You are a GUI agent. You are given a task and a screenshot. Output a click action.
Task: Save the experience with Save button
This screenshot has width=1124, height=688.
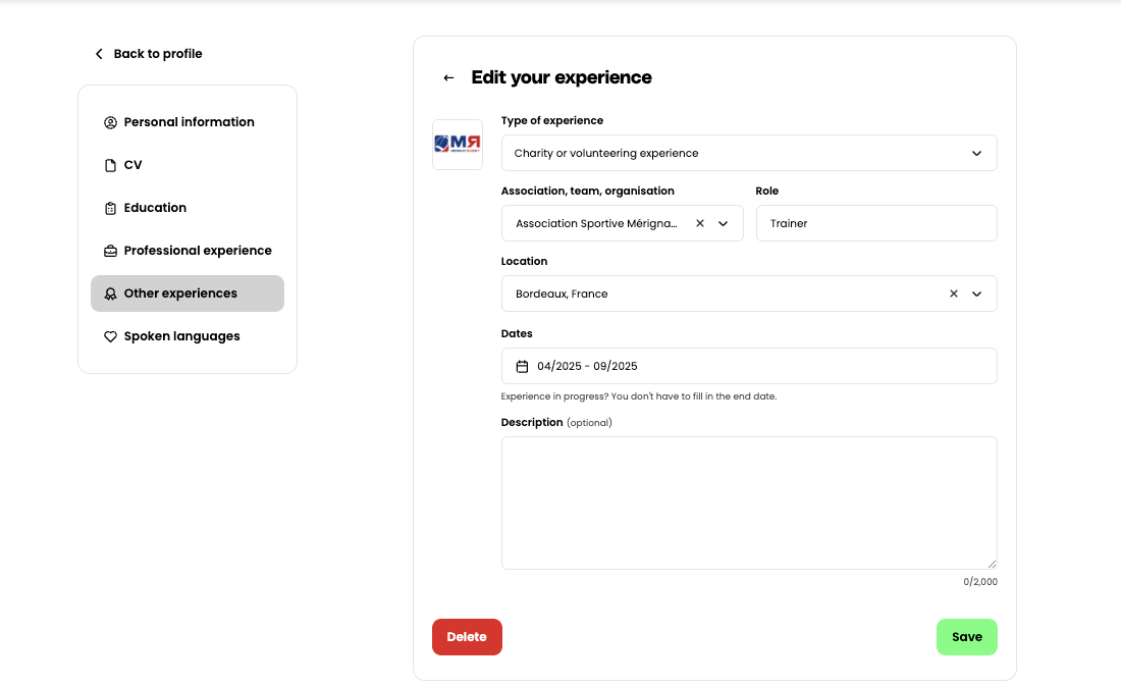(966, 637)
